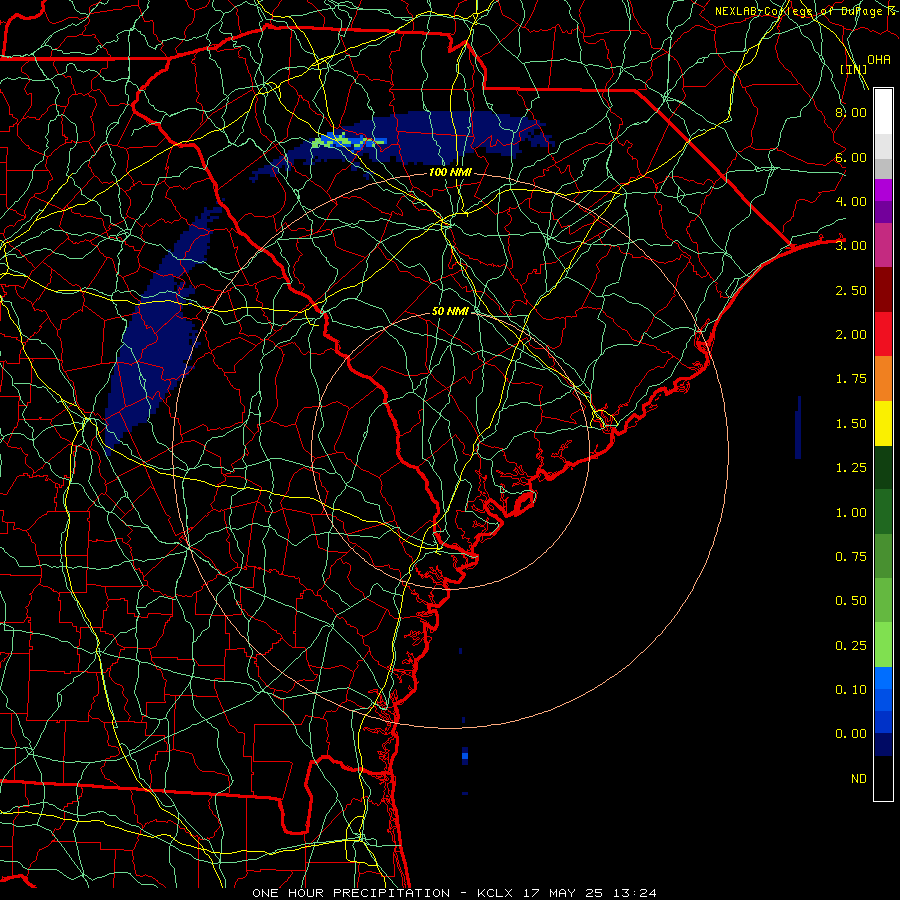Viewport: 900px width, 900px height.
Task: Click the "0.50" legend value
Action: coord(851,601)
